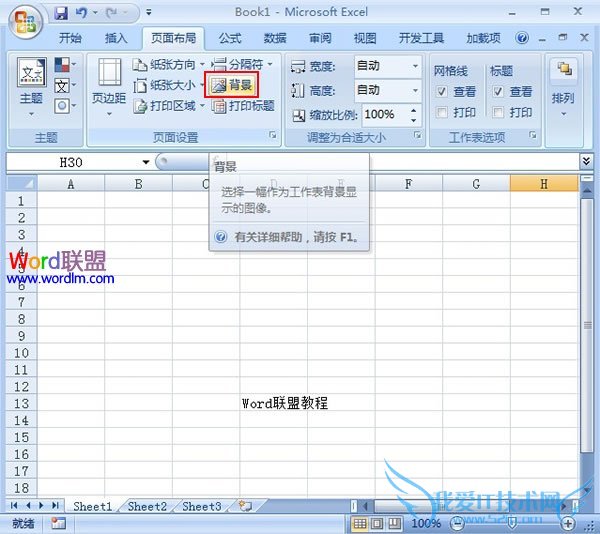The image size is (600, 534).
Task: Switch to Sheet2 tab
Action: (x=147, y=506)
